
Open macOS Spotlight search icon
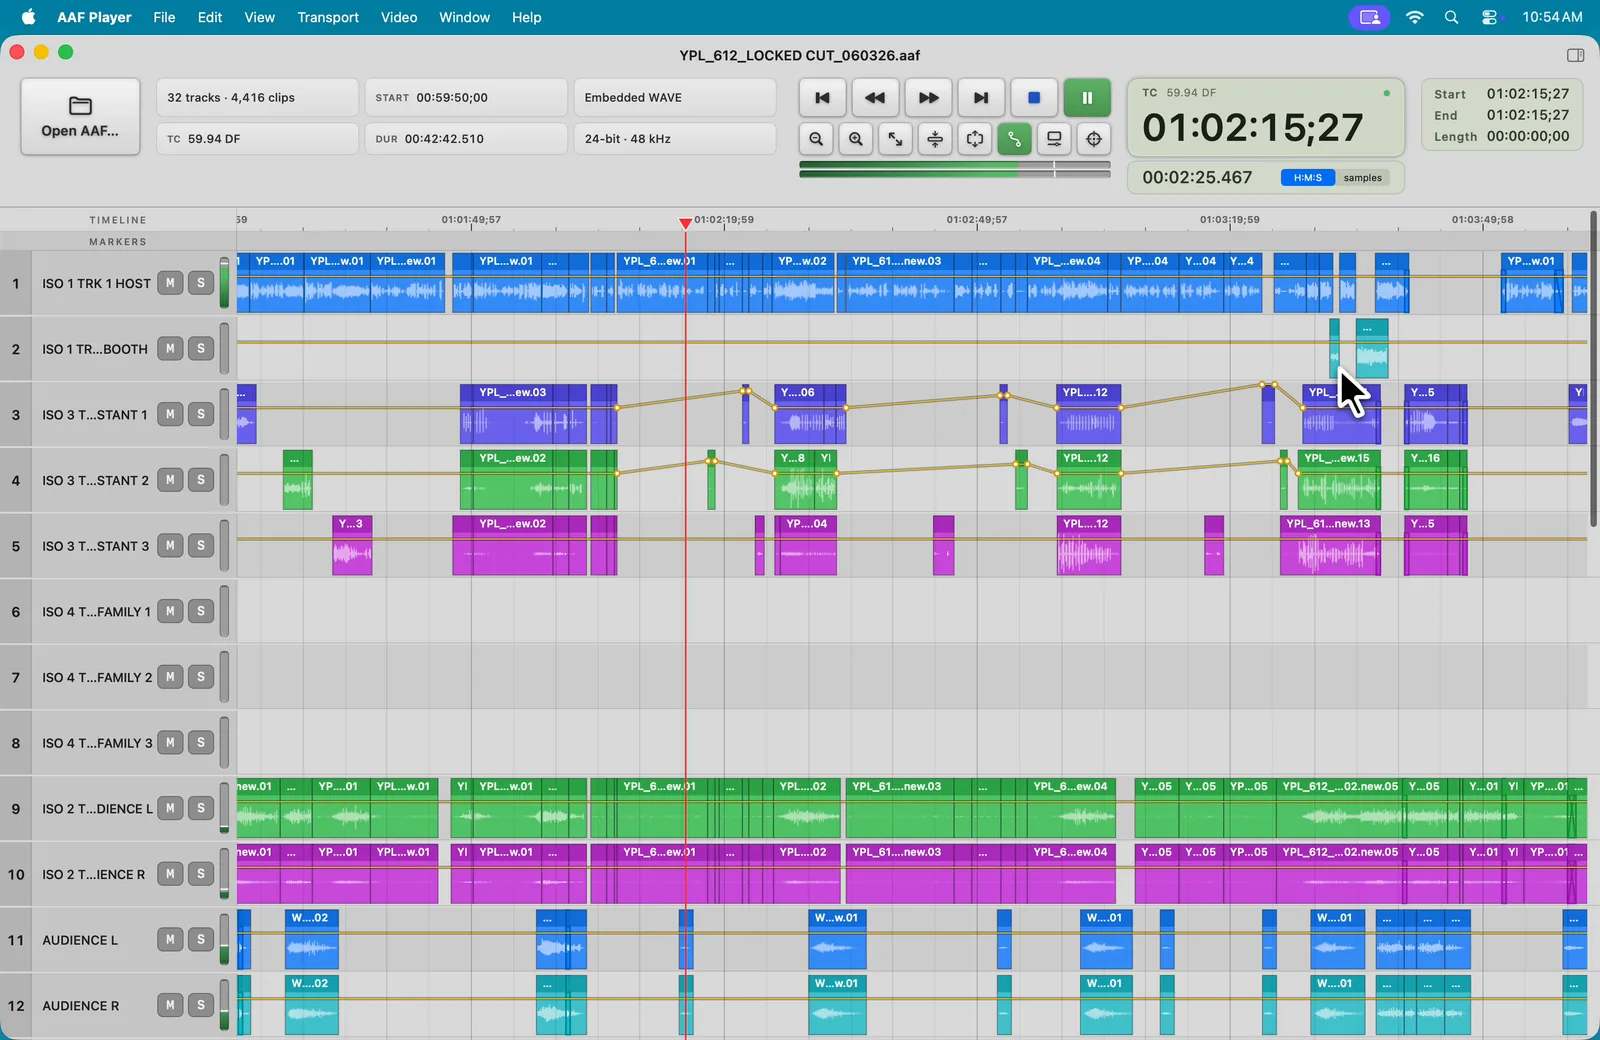1451,17
